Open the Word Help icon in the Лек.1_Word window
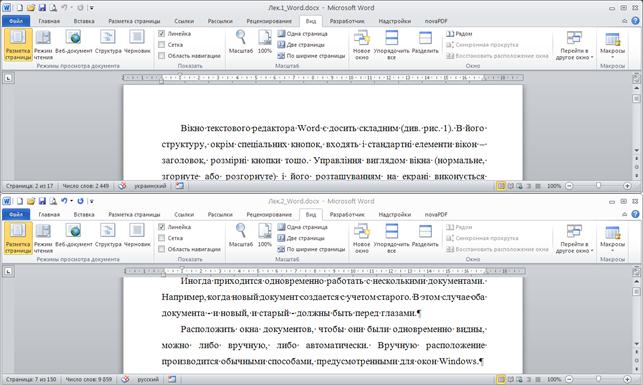The image size is (643, 385). 635,21
